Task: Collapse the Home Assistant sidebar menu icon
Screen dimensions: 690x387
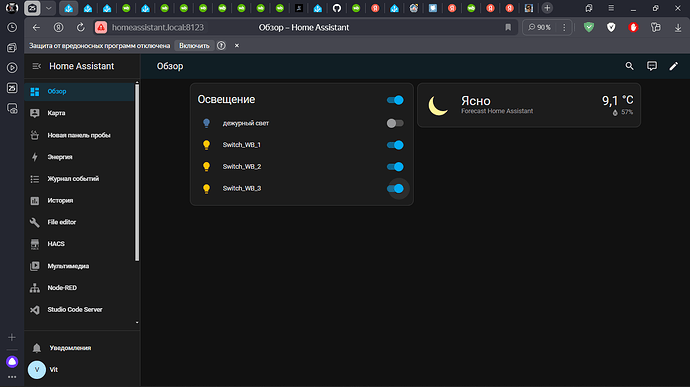Action: tap(37, 66)
